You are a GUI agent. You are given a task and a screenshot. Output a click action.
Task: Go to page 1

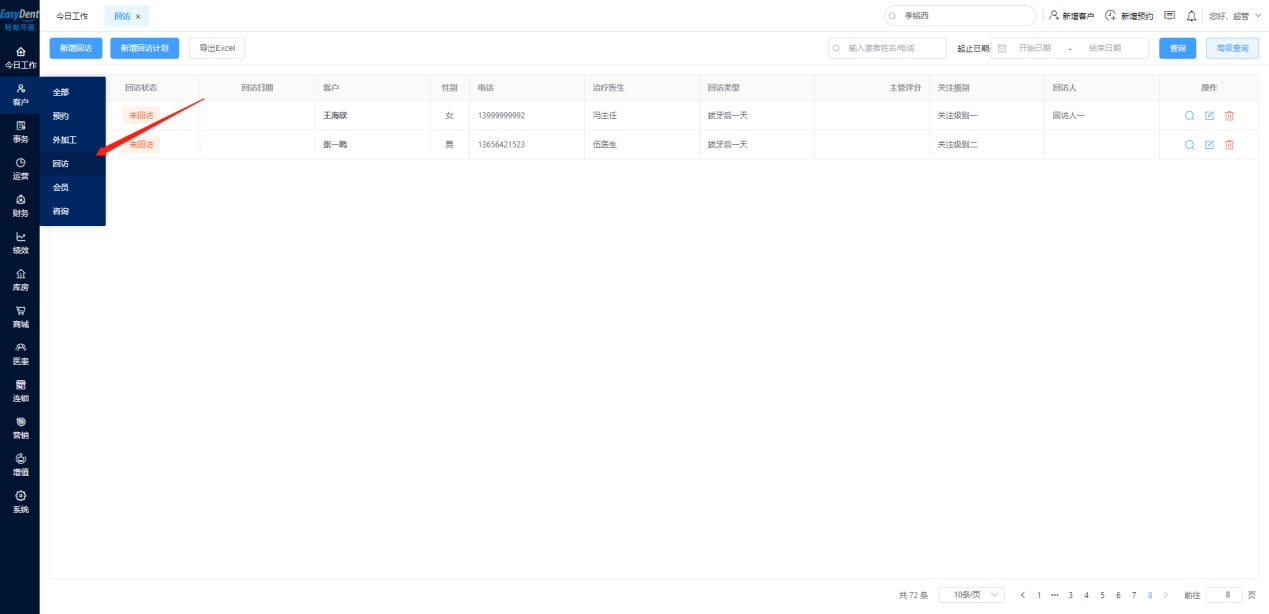[1039, 595]
